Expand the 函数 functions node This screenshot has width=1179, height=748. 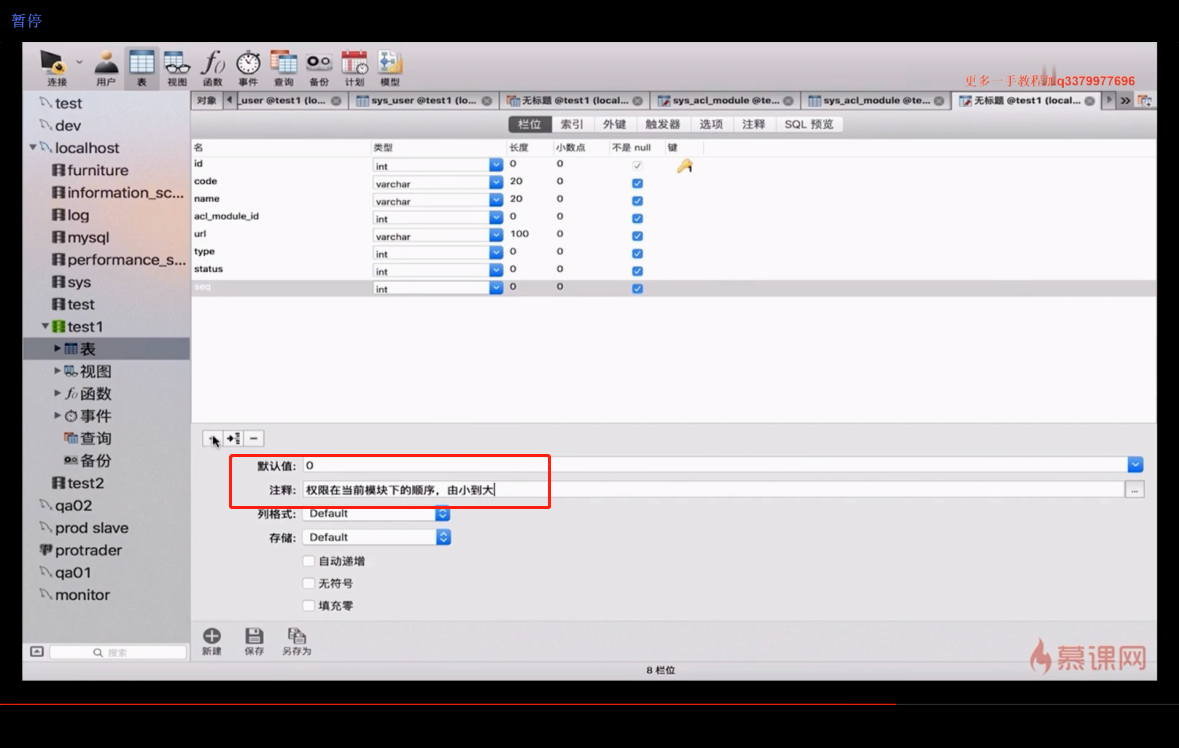(x=57, y=393)
